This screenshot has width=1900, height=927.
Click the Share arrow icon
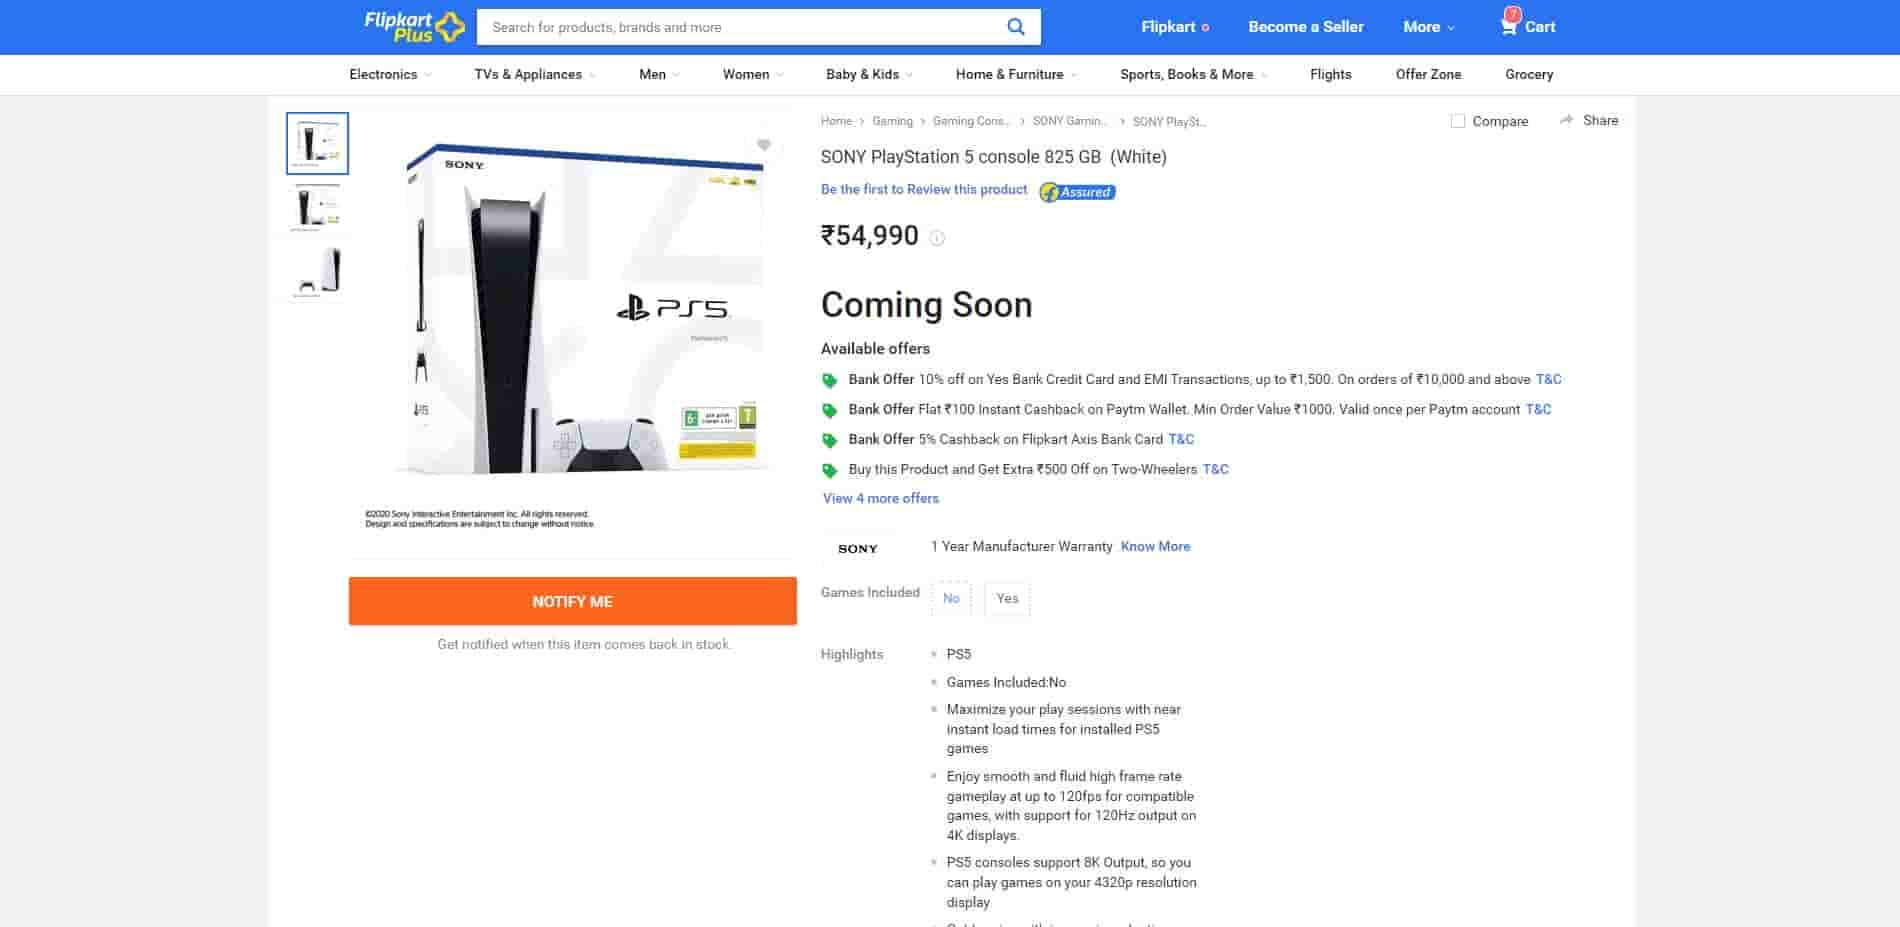[1566, 120]
